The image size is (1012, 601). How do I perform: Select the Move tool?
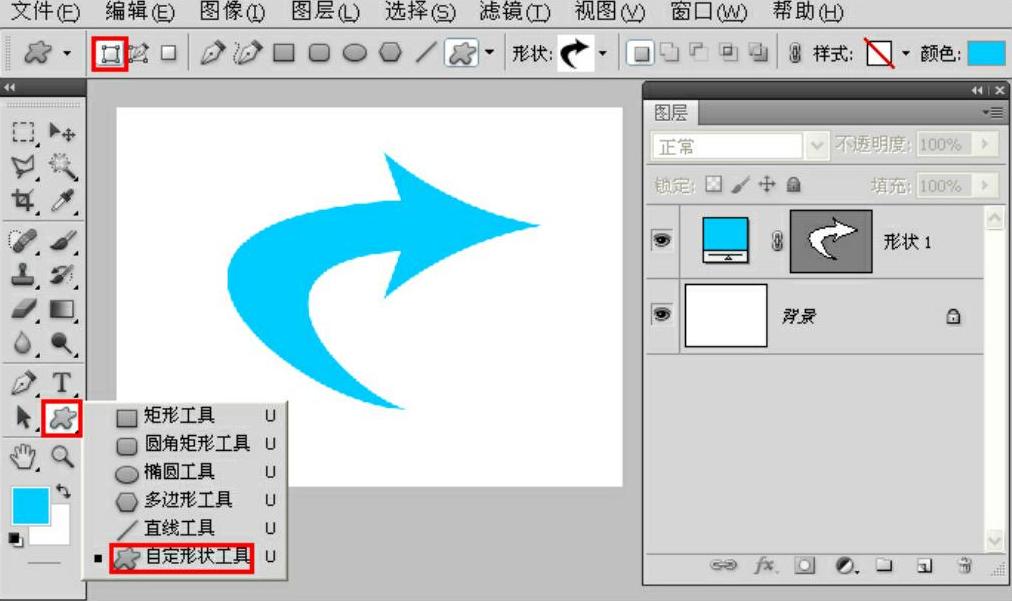click(x=62, y=132)
